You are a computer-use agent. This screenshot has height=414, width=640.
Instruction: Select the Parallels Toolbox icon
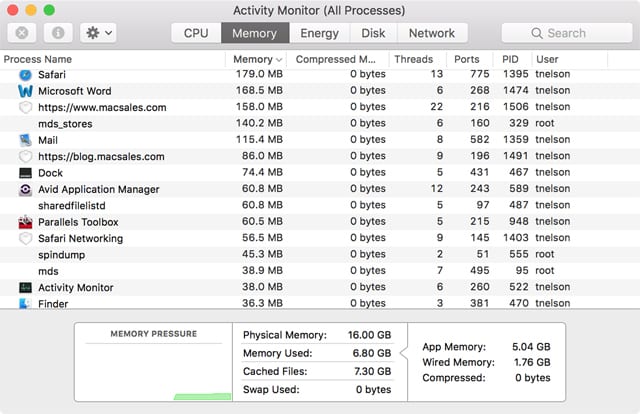(26, 222)
